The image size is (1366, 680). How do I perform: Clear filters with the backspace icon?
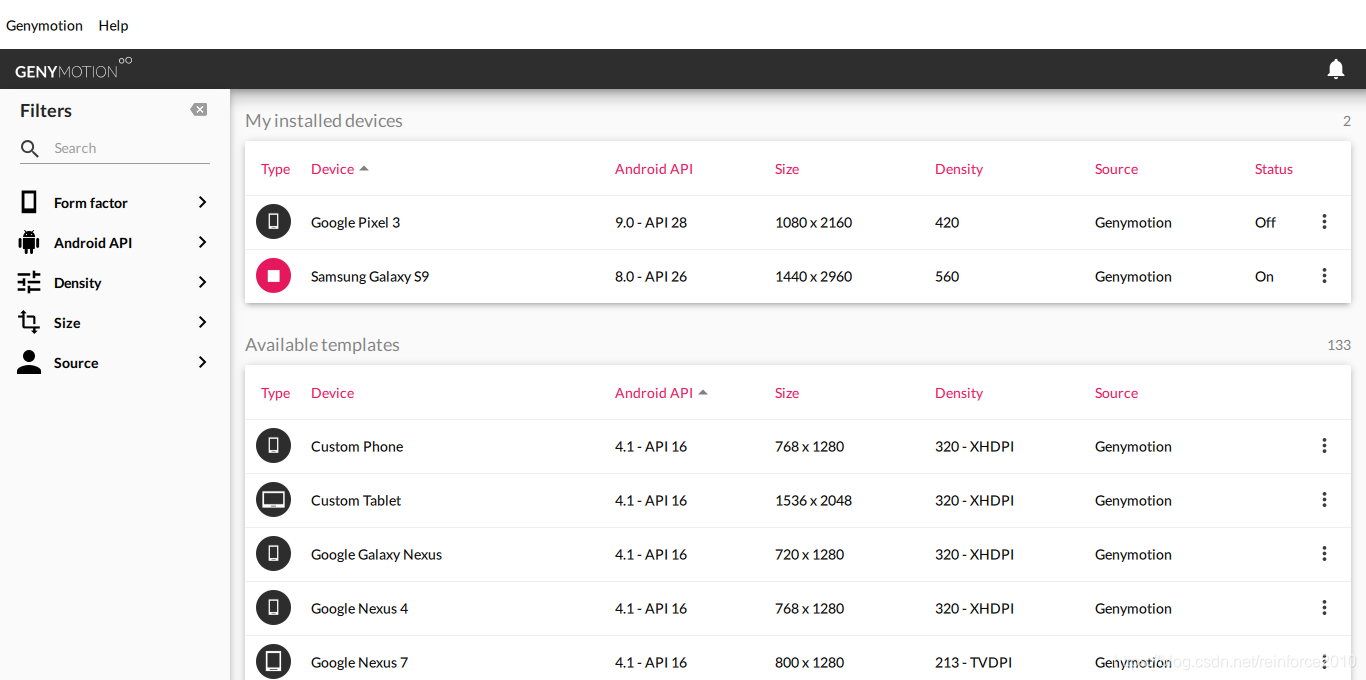point(199,110)
